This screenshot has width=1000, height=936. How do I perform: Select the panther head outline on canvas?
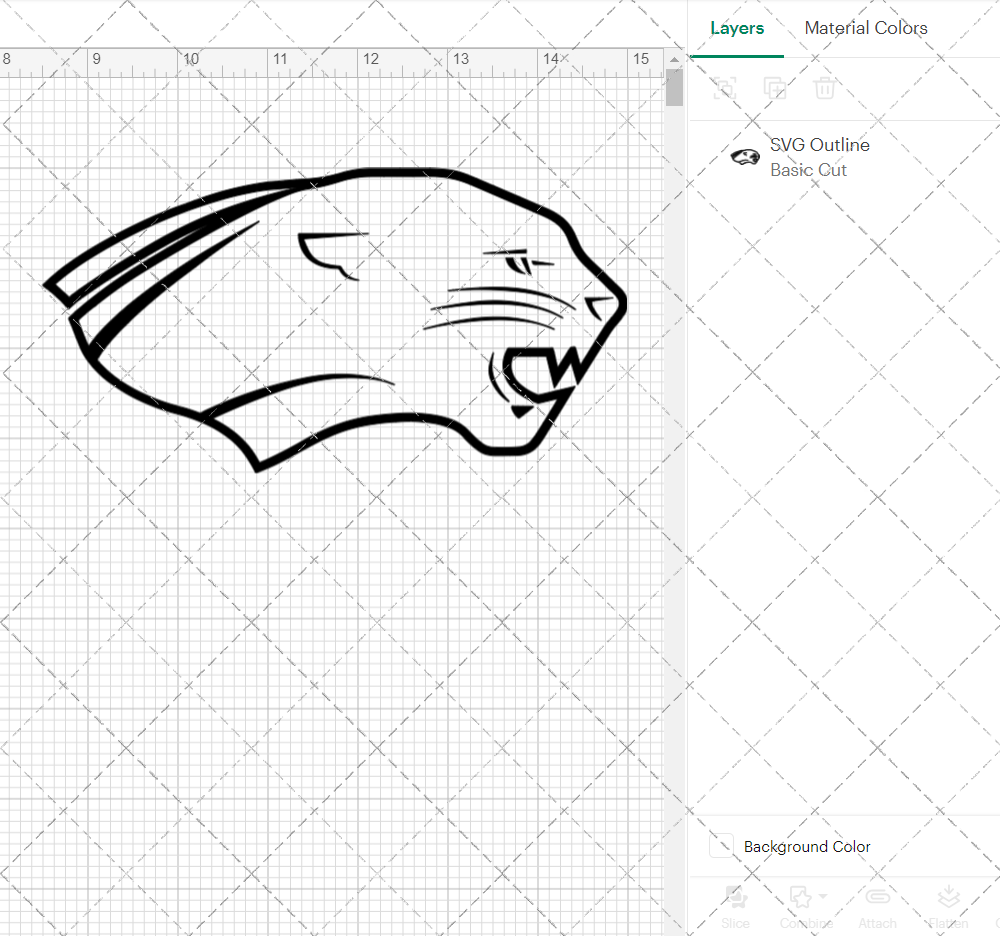click(335, 320)
